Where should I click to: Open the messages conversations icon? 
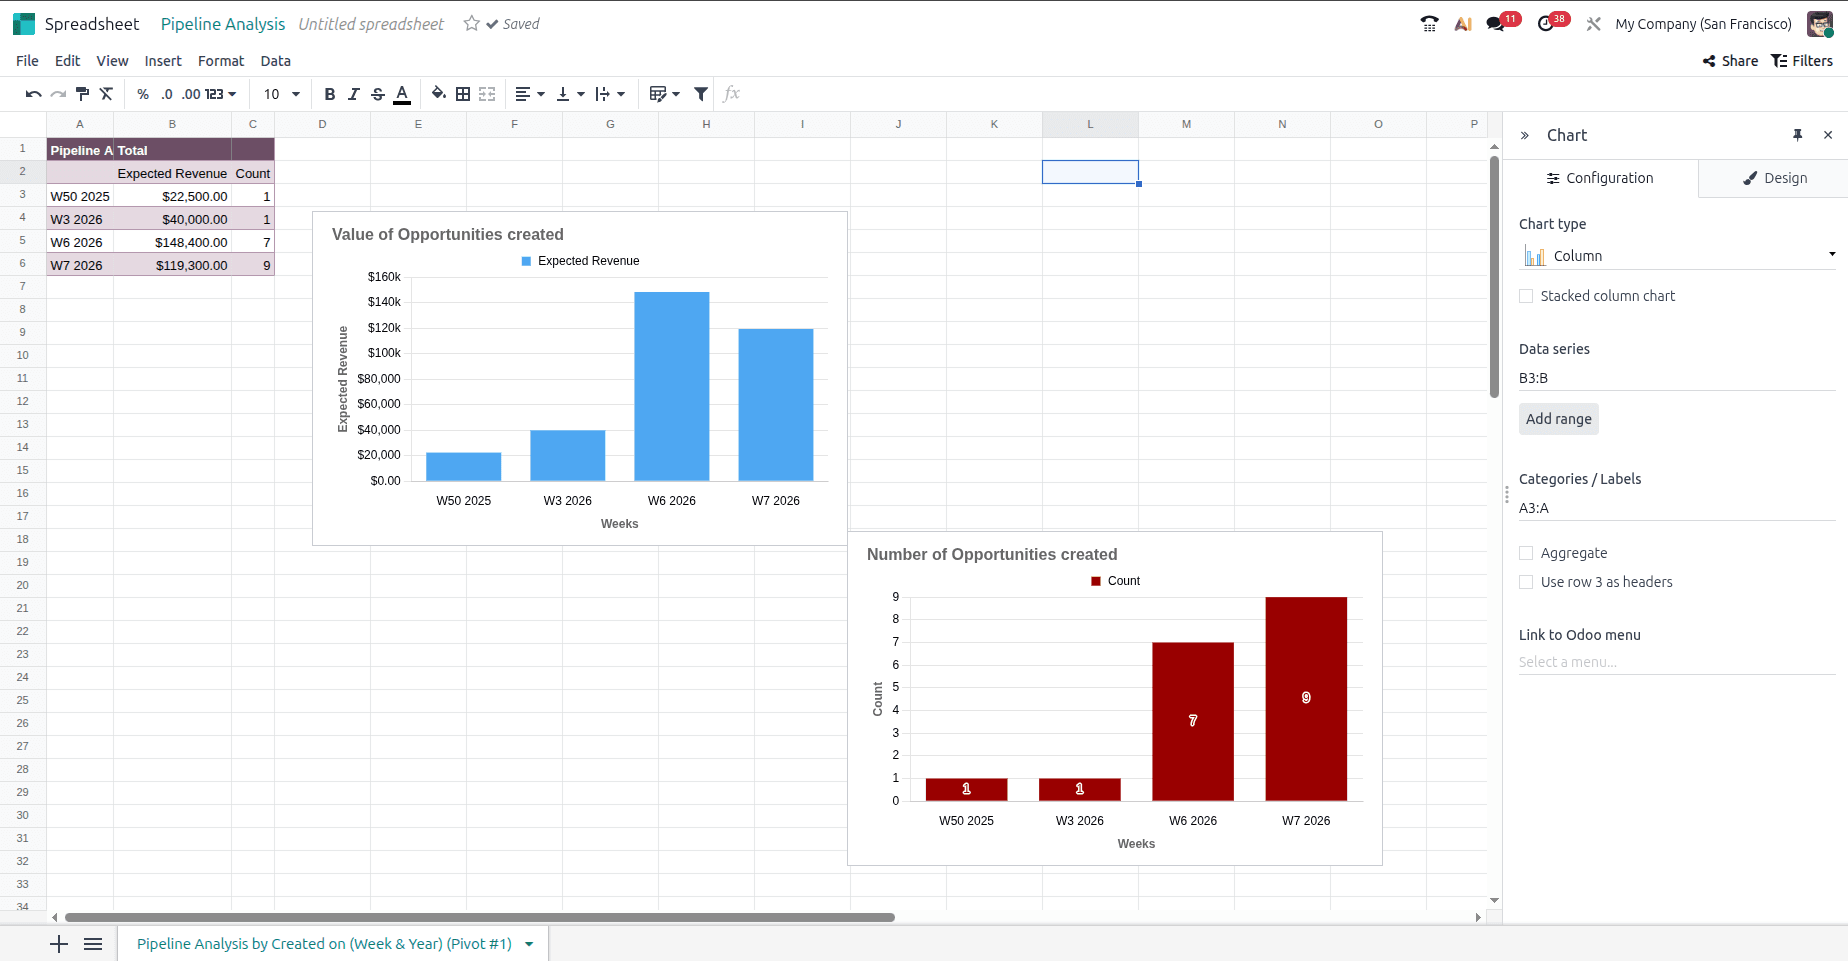pyautogui.click(x=1496, y=24)
